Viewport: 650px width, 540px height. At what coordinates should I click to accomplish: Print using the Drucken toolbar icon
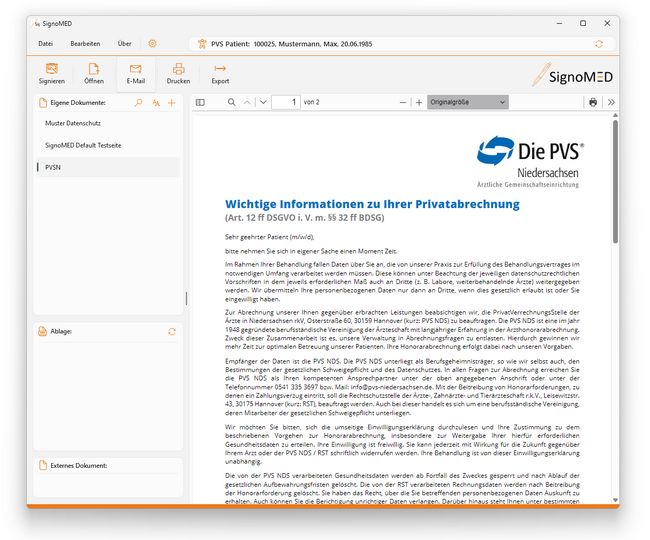click(x=179, y=68)
